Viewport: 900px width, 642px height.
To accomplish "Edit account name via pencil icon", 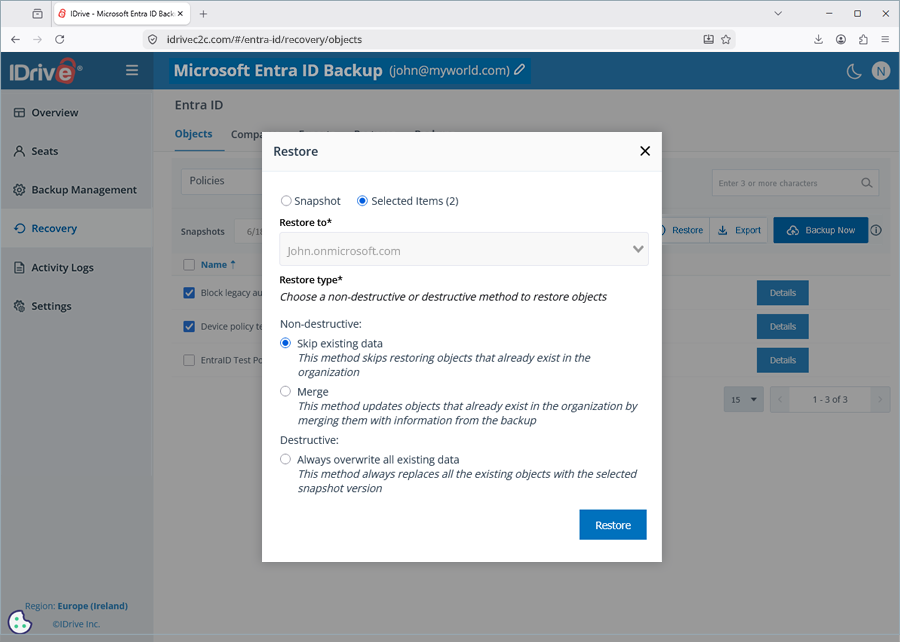I will pyautogui.click(x=519, y=69).
